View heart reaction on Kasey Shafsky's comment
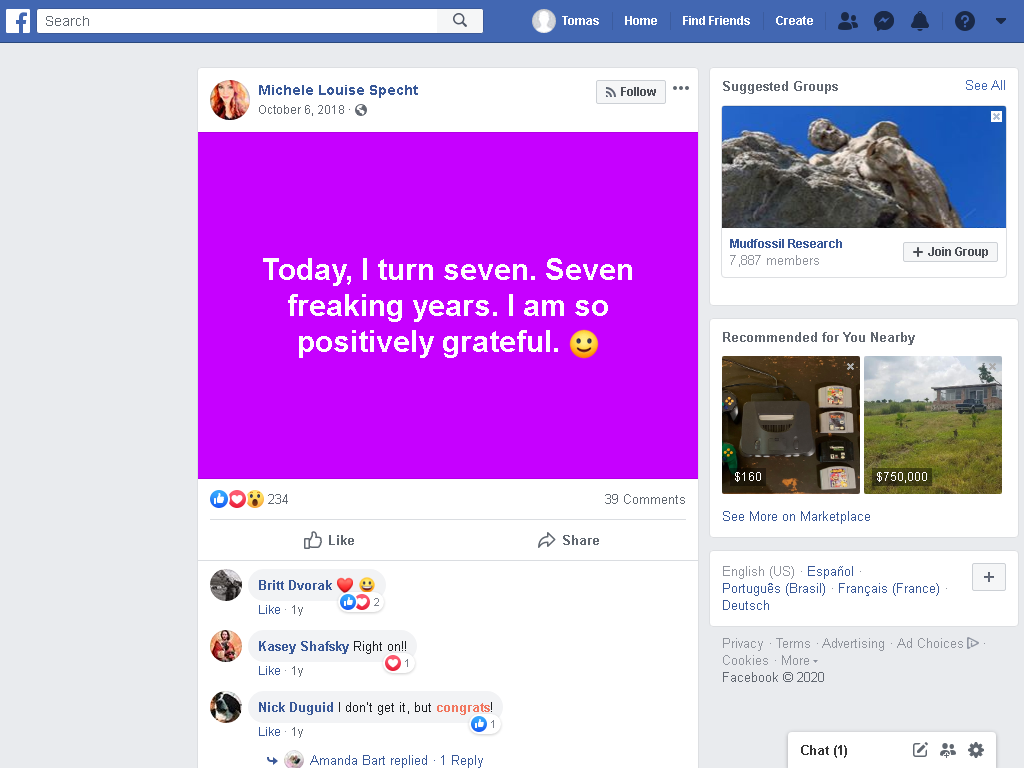 (397, 663)
